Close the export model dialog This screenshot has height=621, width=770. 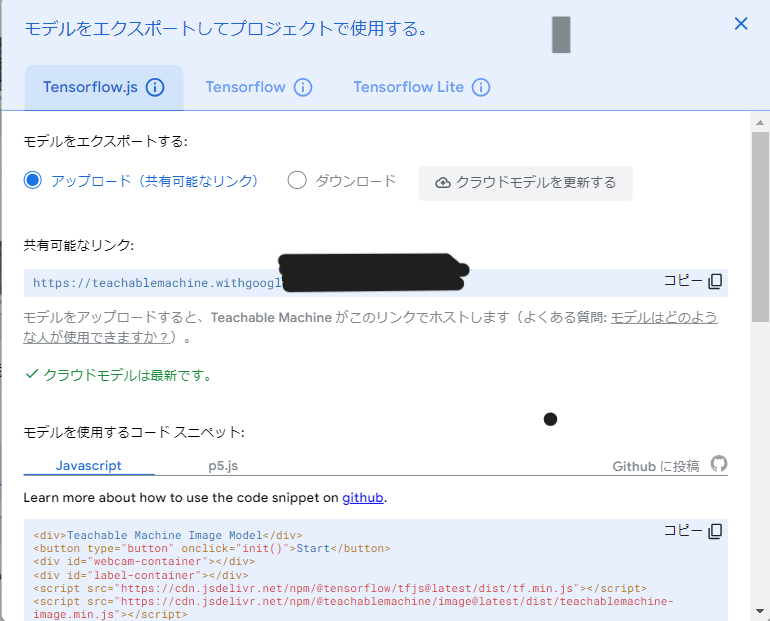[x=741, y=24]
